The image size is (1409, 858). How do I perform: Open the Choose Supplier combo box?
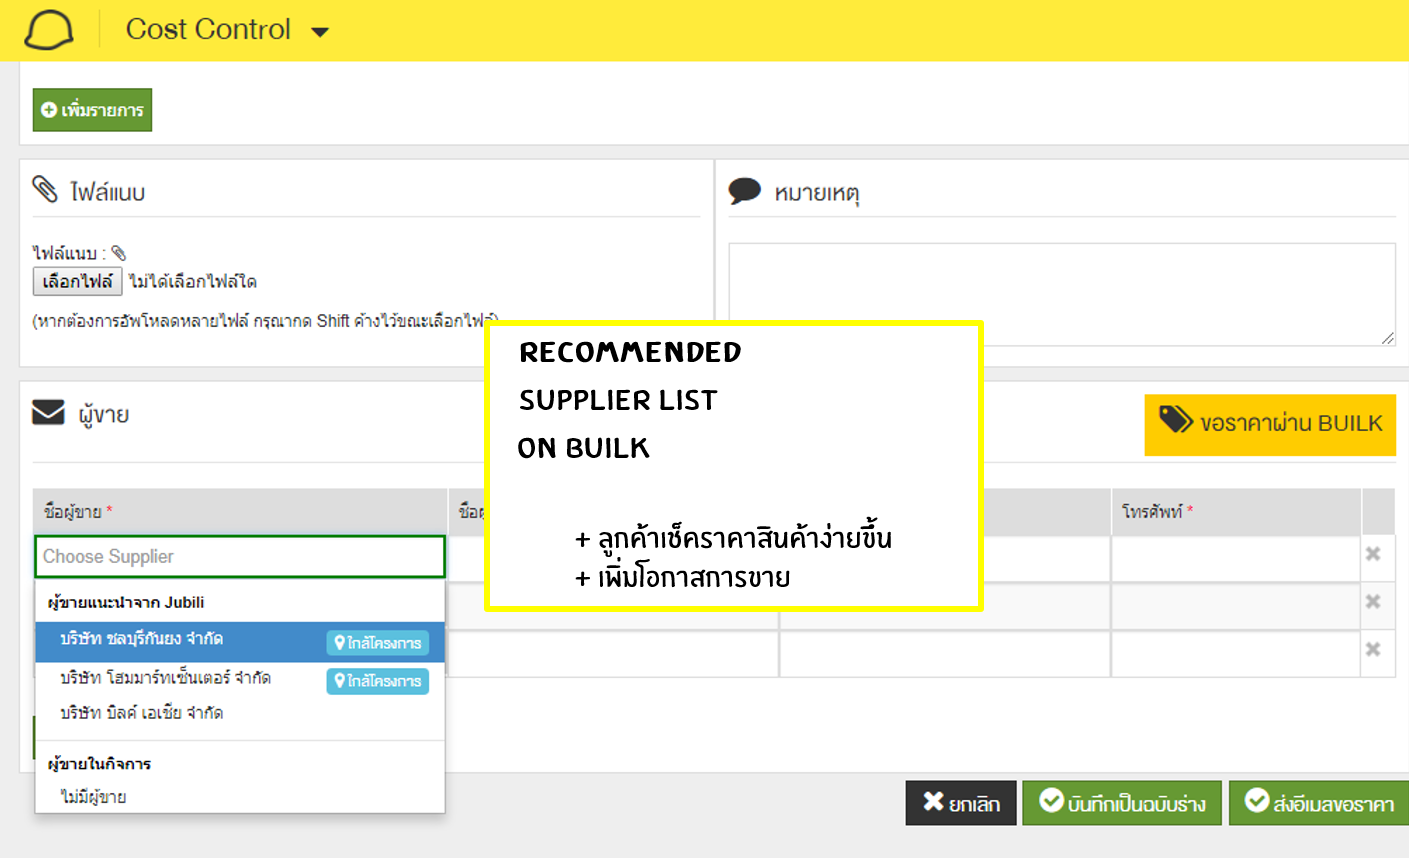coord(240,556)
